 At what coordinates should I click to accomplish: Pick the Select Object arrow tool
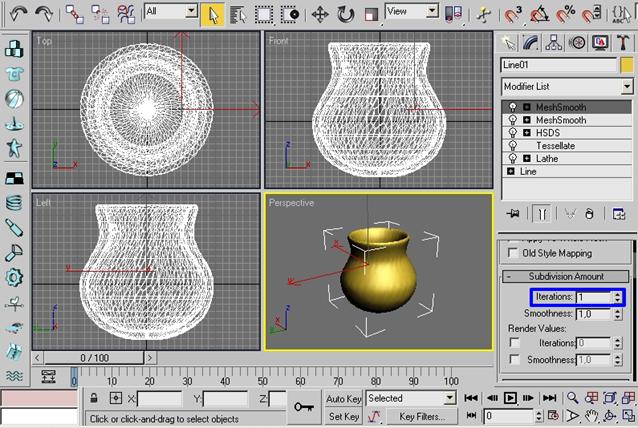click(x=213, y=14)
